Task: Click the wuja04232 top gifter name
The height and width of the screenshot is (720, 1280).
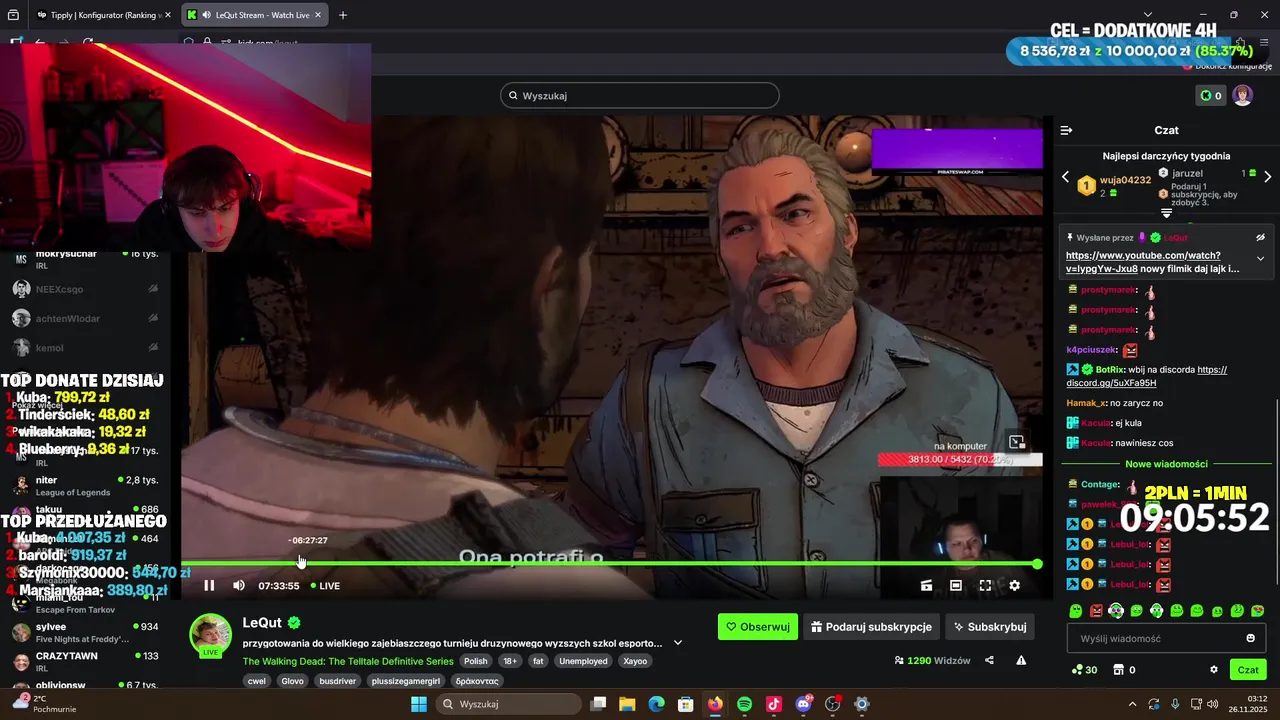Action: point(1125,180)
